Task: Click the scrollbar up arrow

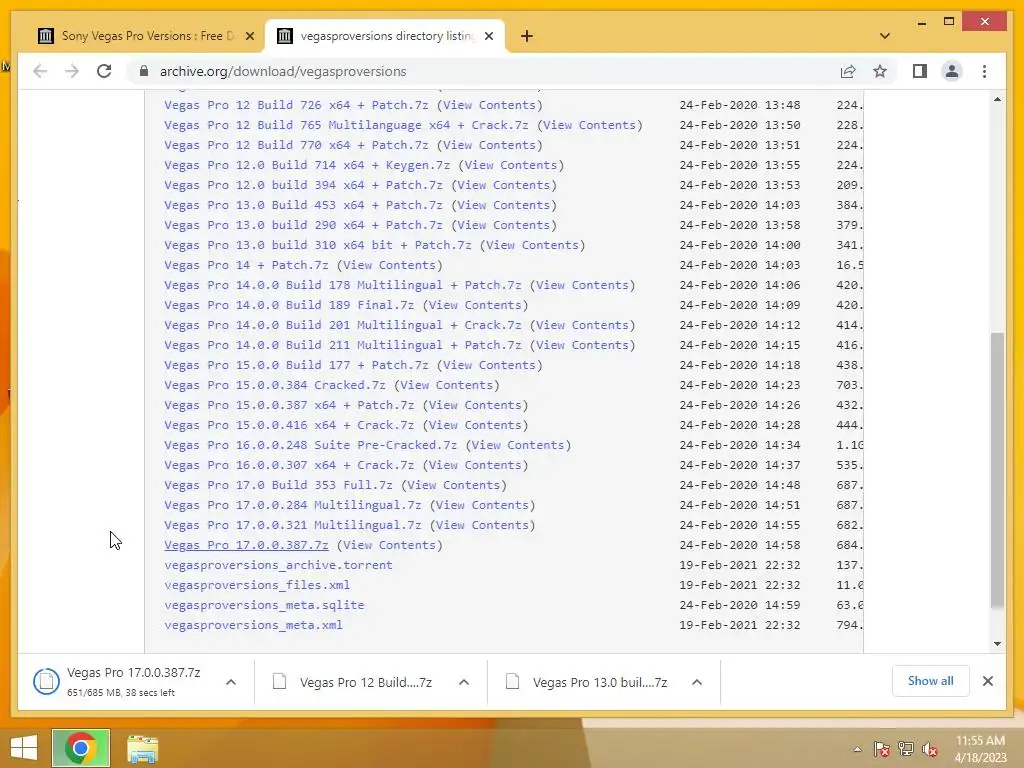Action: [997, 99]
